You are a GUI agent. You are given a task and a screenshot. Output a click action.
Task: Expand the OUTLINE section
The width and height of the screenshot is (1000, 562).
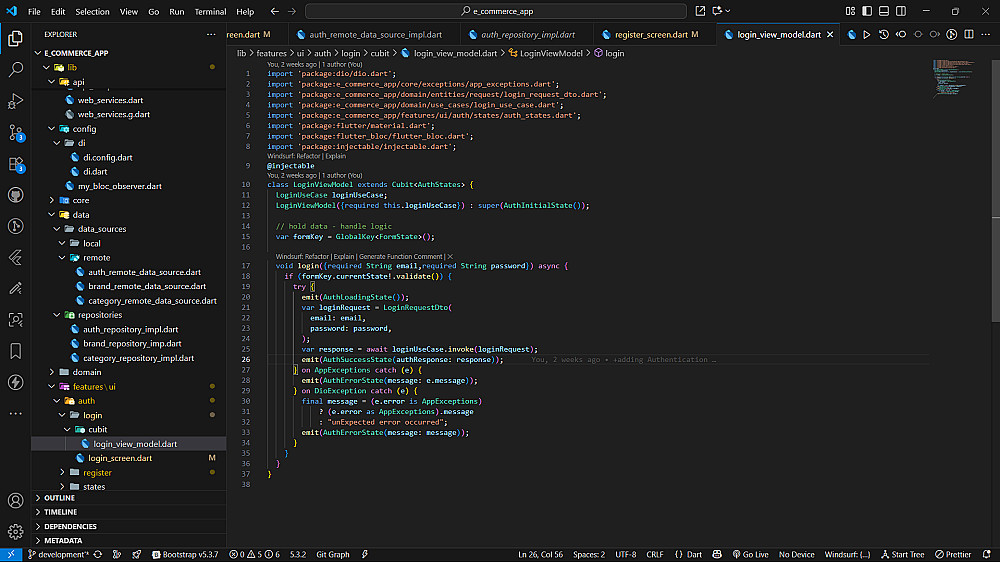pyautogui.click(x=60, y=497)
